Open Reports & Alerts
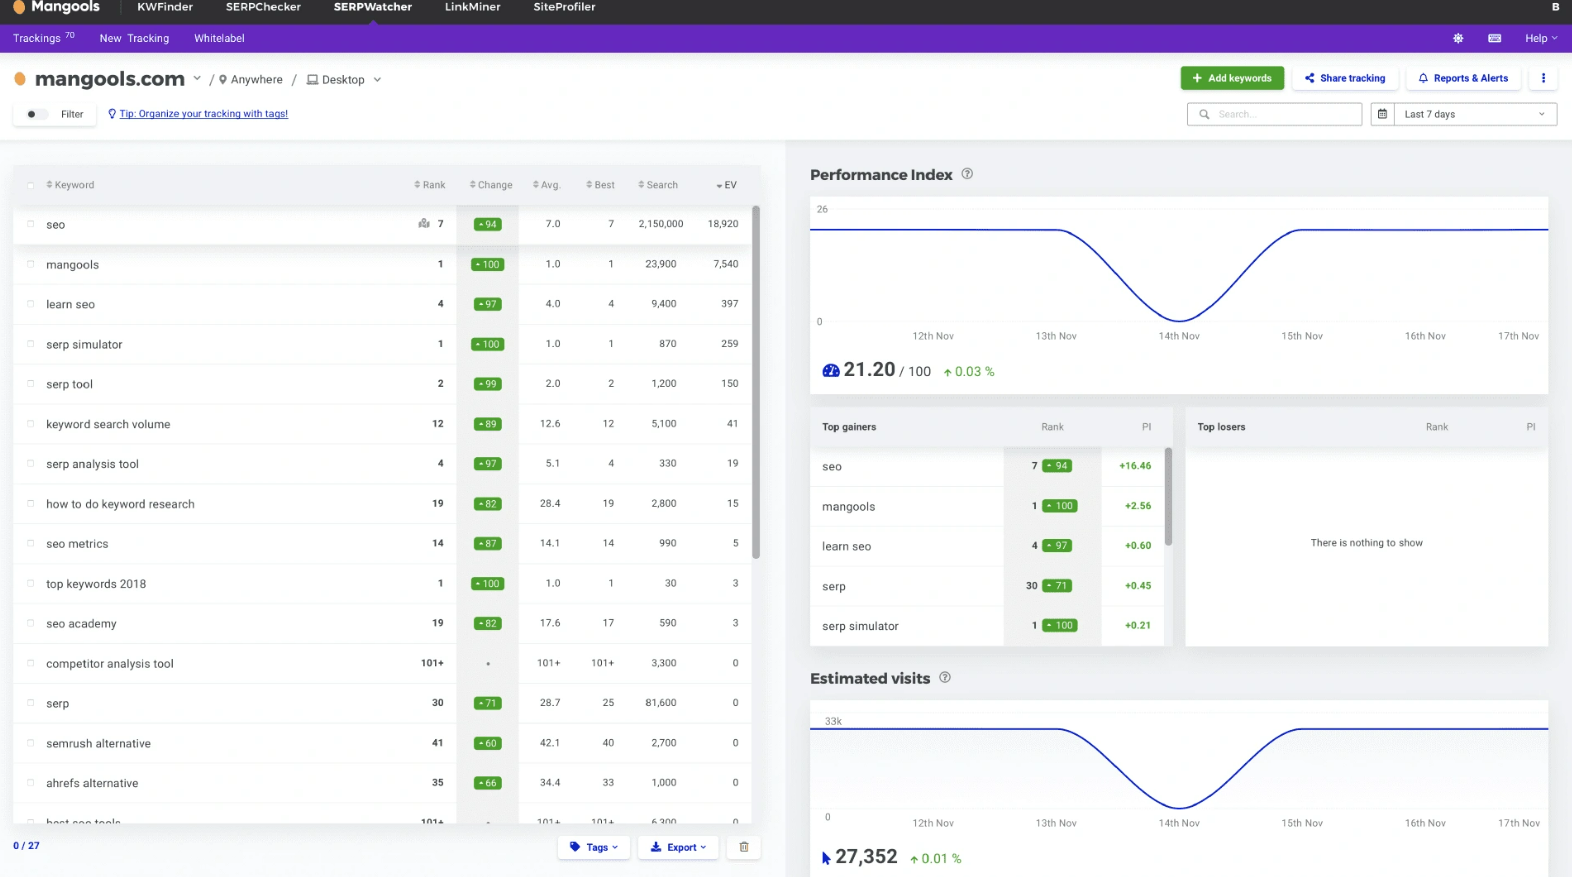 [1463, 78]
